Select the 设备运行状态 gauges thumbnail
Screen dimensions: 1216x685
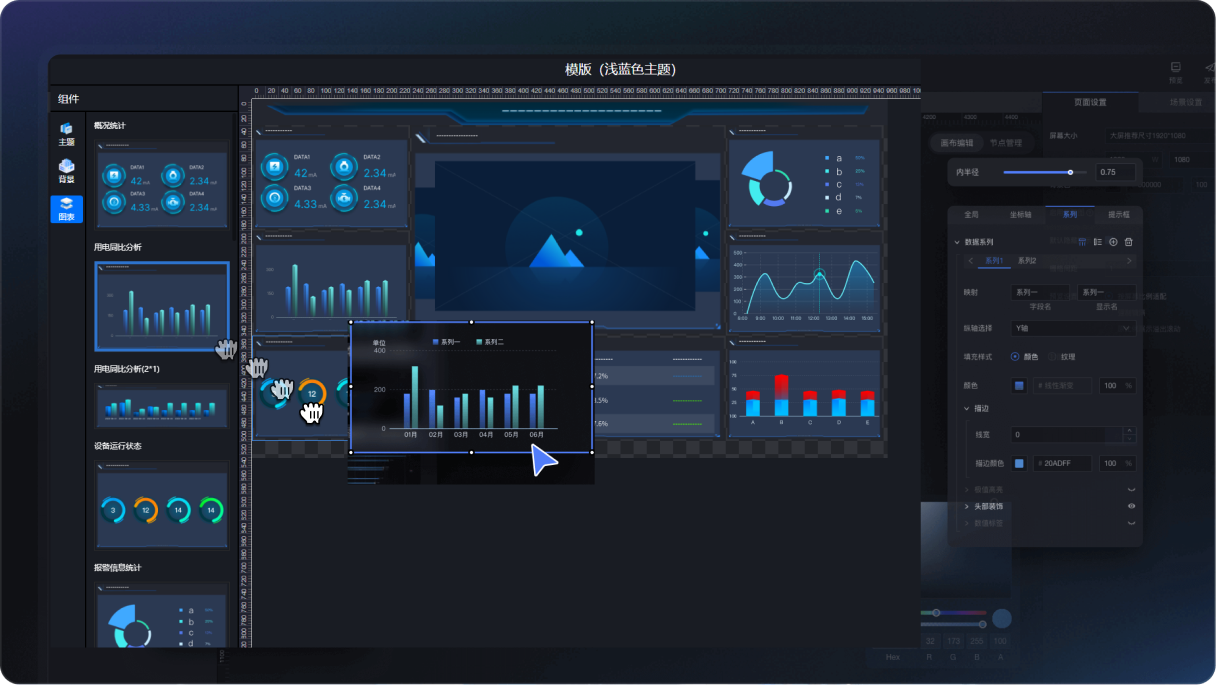tap(161, 505)
